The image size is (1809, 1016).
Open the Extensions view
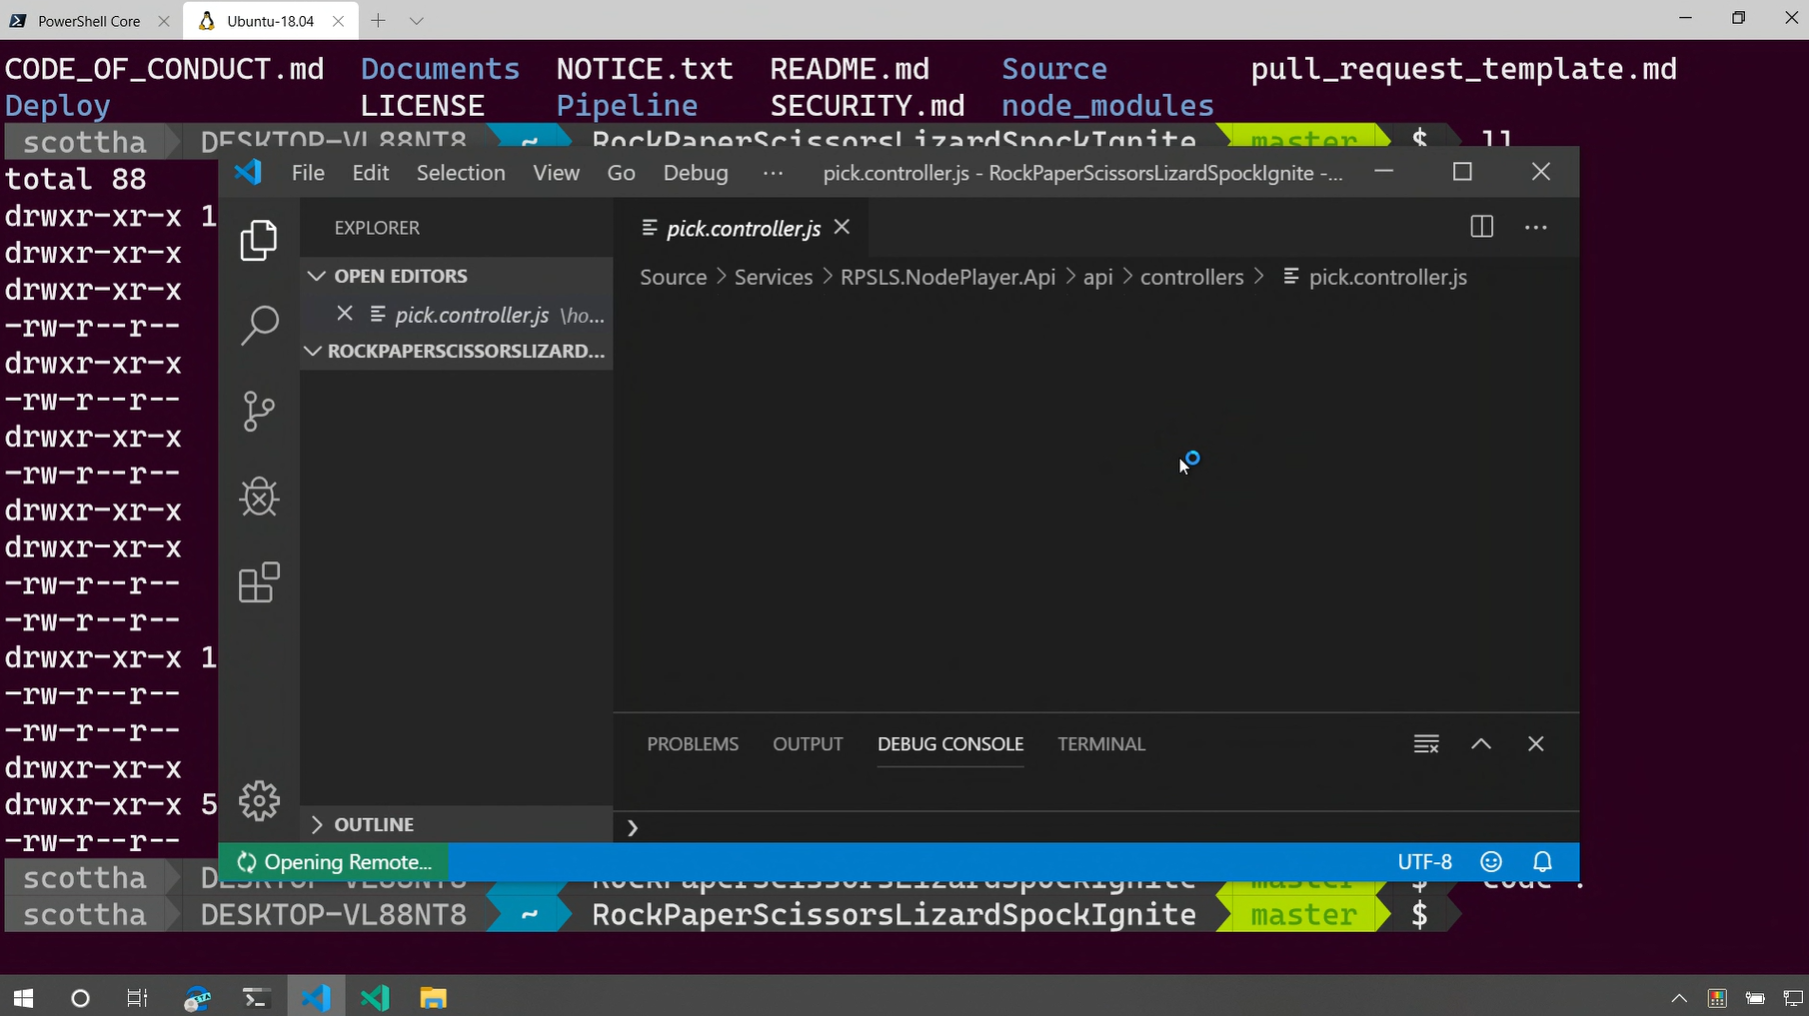point(259,583)
